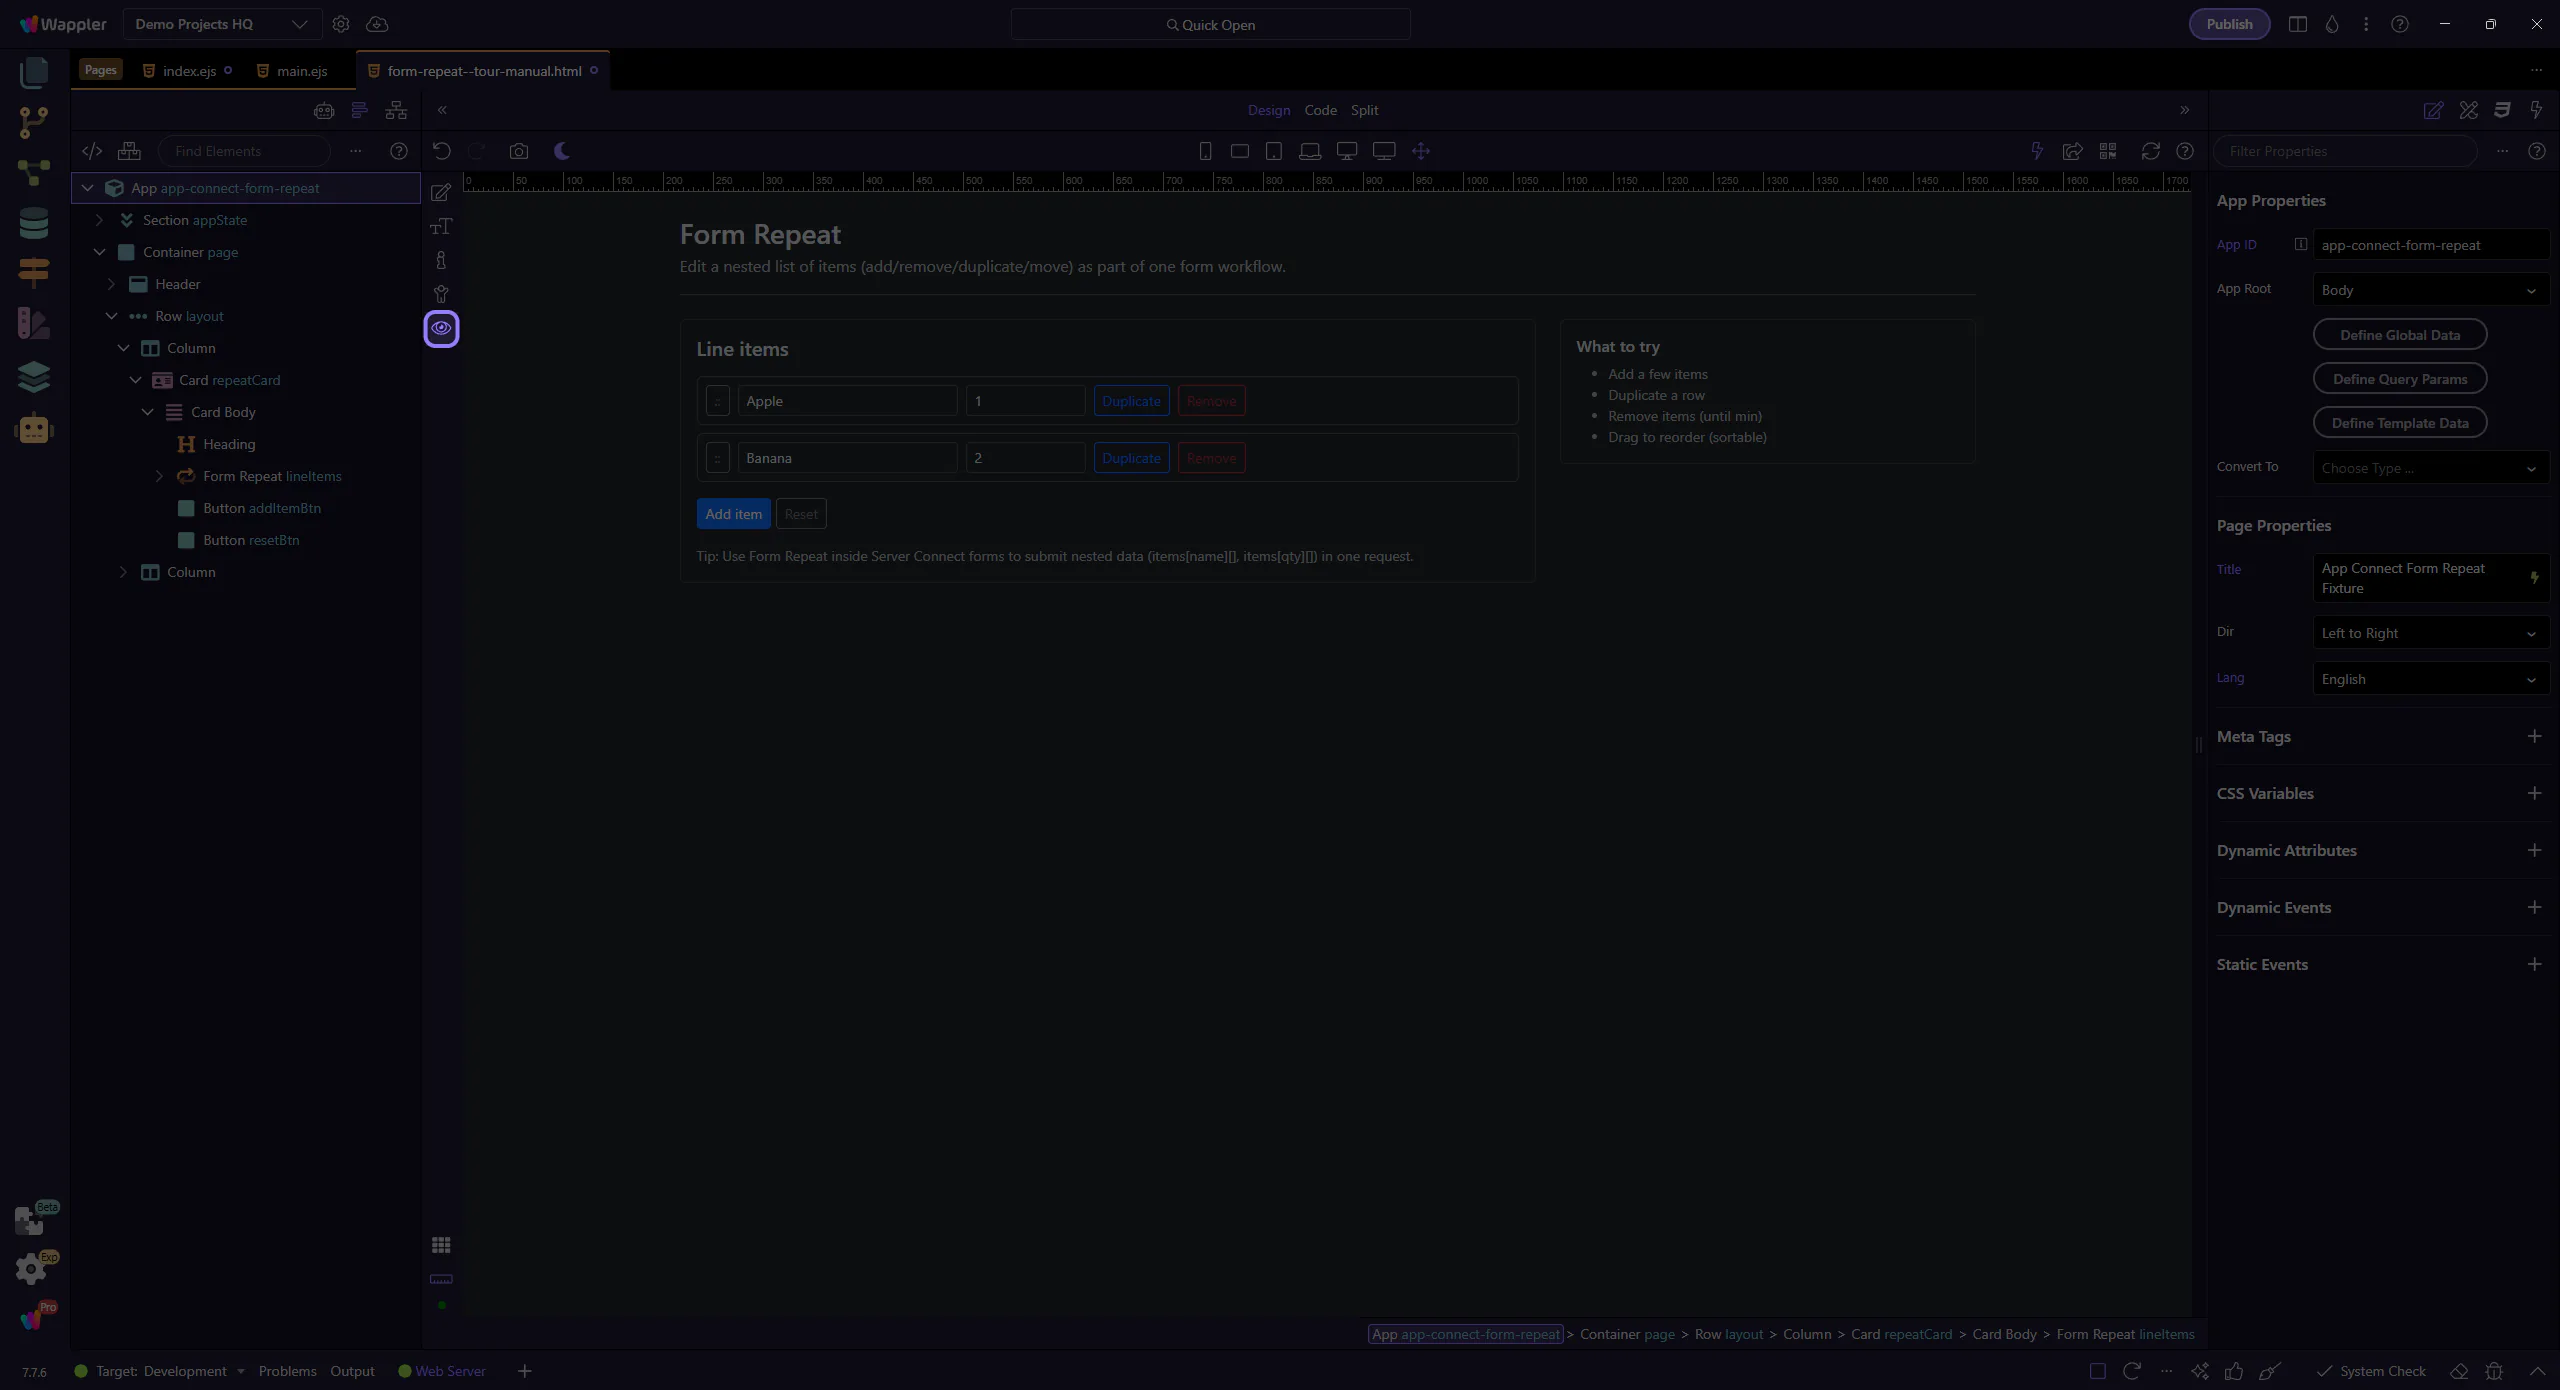Expand the Form Repeat lineItems node
The height and width of the screenshot is (1390, 2560).
[159, 476]
